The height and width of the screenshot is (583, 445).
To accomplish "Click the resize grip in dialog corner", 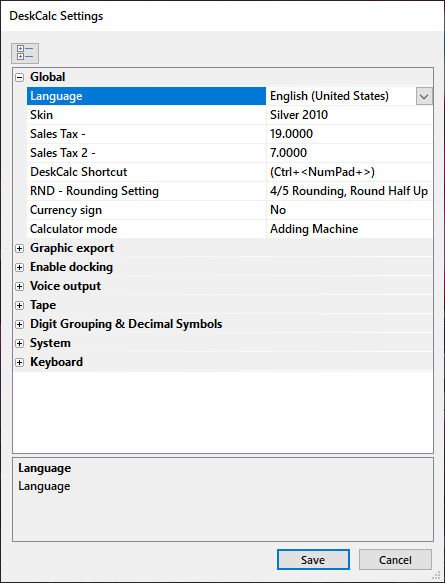I will click(x=437, y=575).
